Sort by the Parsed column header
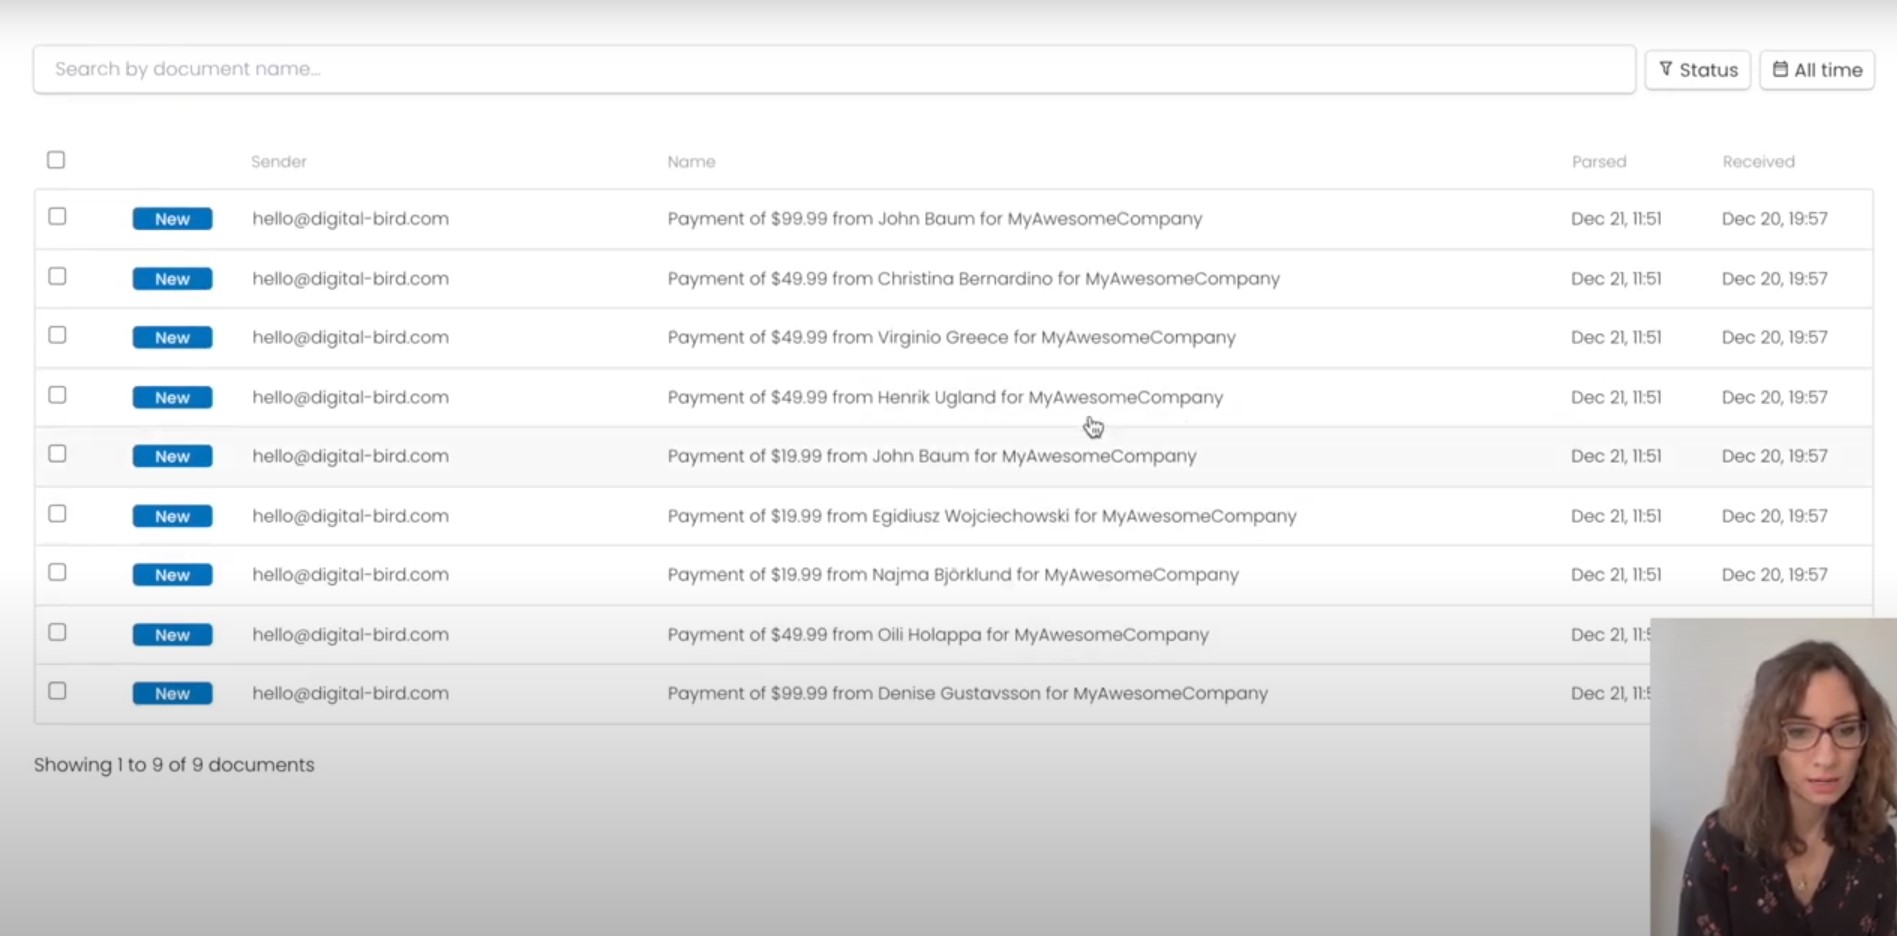 tap(1599, 161)
